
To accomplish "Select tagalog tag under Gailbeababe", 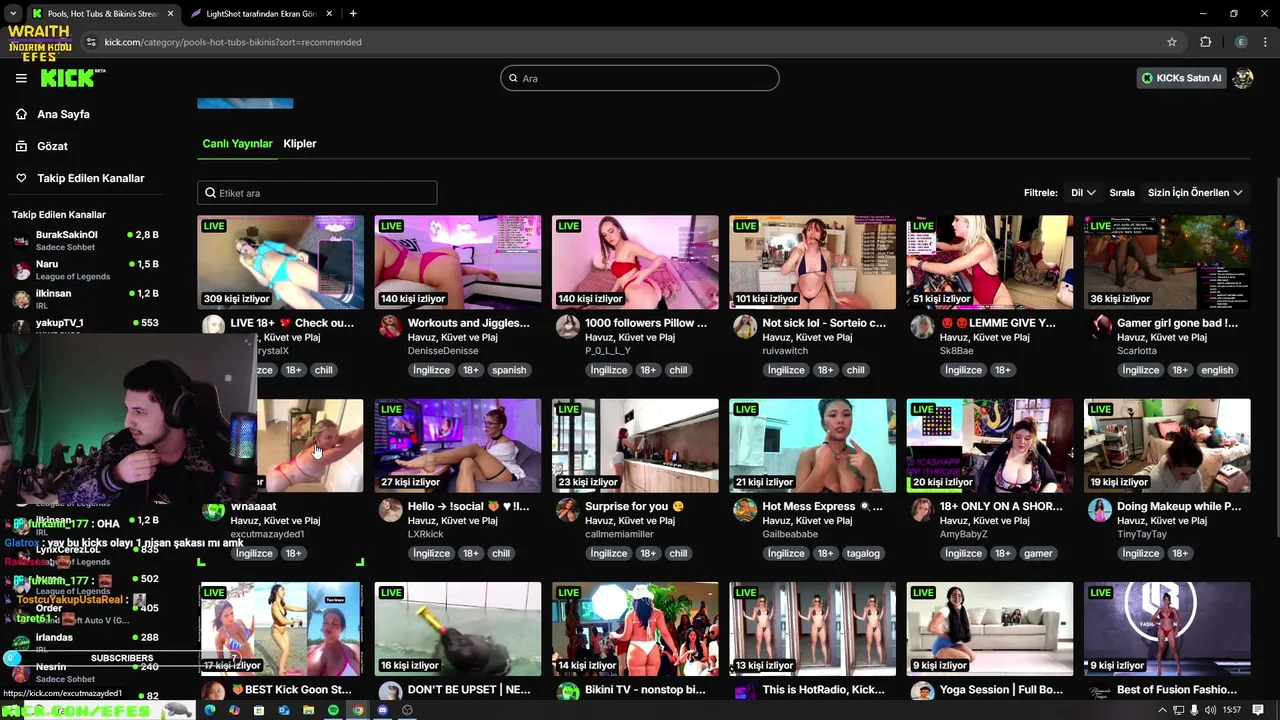I will pyautogui.click(x=863, y=553).
